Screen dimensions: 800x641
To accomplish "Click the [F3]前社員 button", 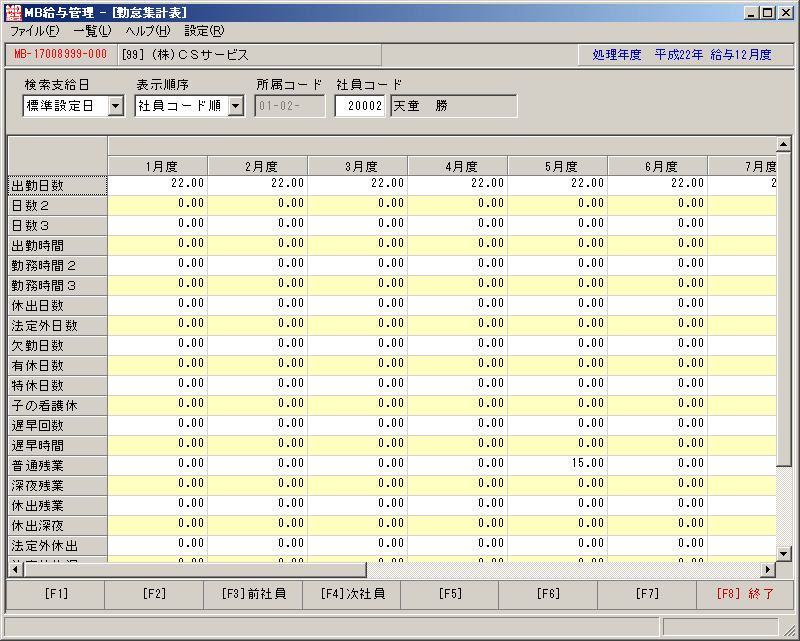I will (x=254, y=594).
